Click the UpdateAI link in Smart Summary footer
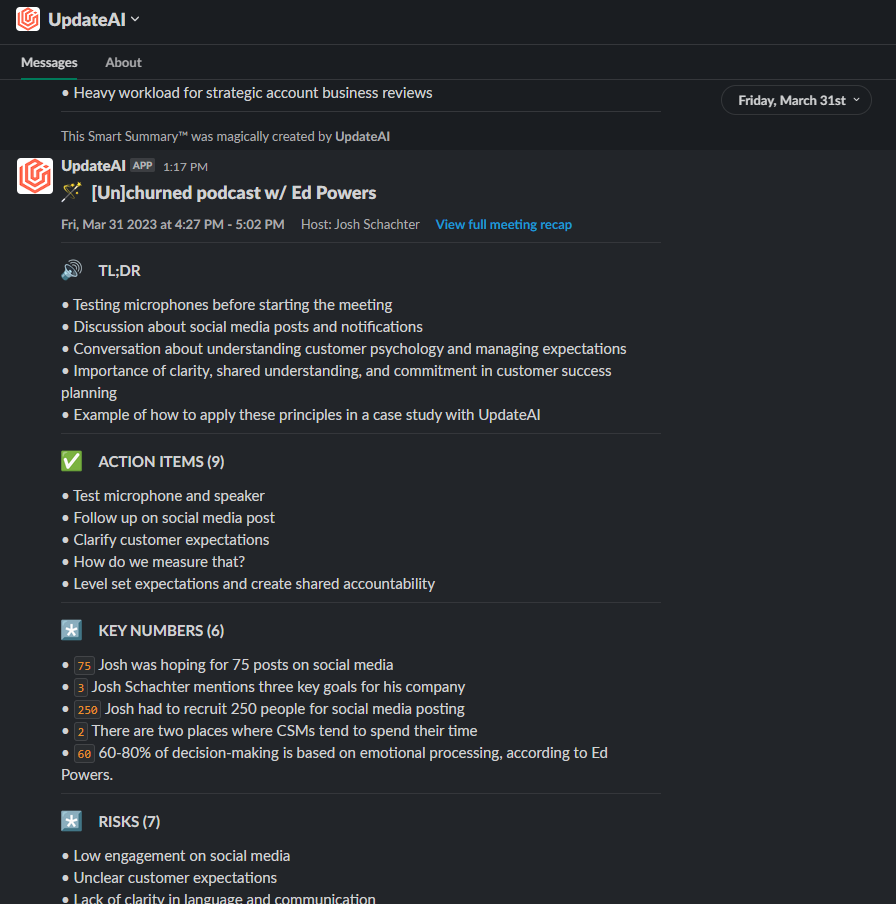 click(x=362, y=137)
